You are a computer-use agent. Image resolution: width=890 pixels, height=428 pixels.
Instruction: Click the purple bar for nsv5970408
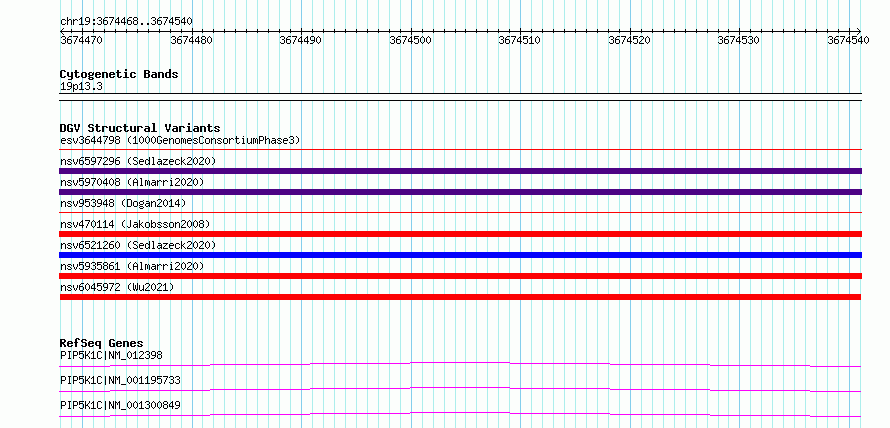pos(460,192)
